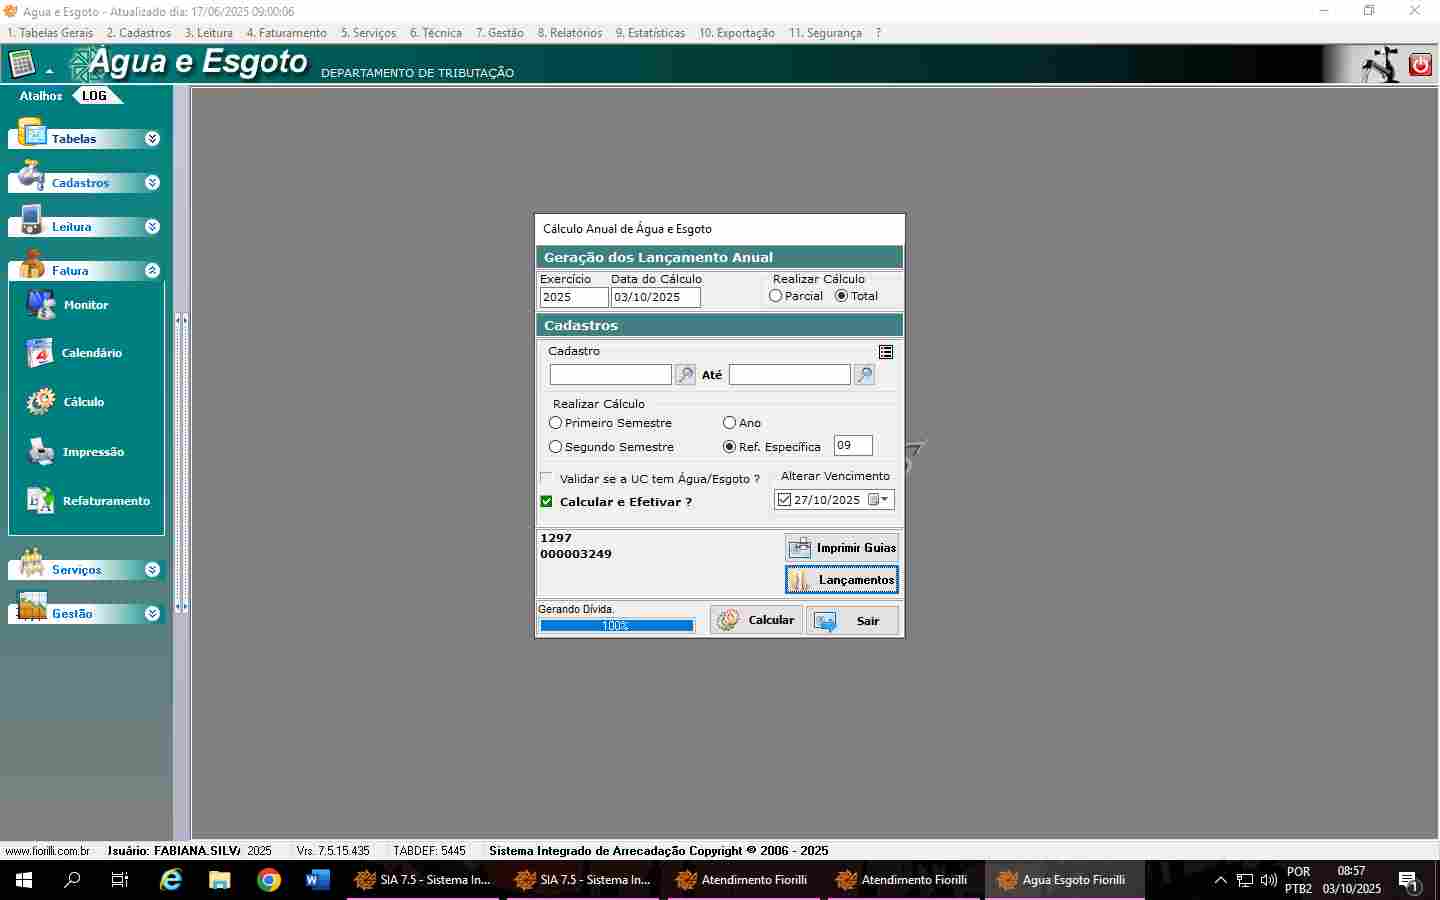Open the Monitor icon in Fatura panel
1440x900 pixels.
coord(42,305)
